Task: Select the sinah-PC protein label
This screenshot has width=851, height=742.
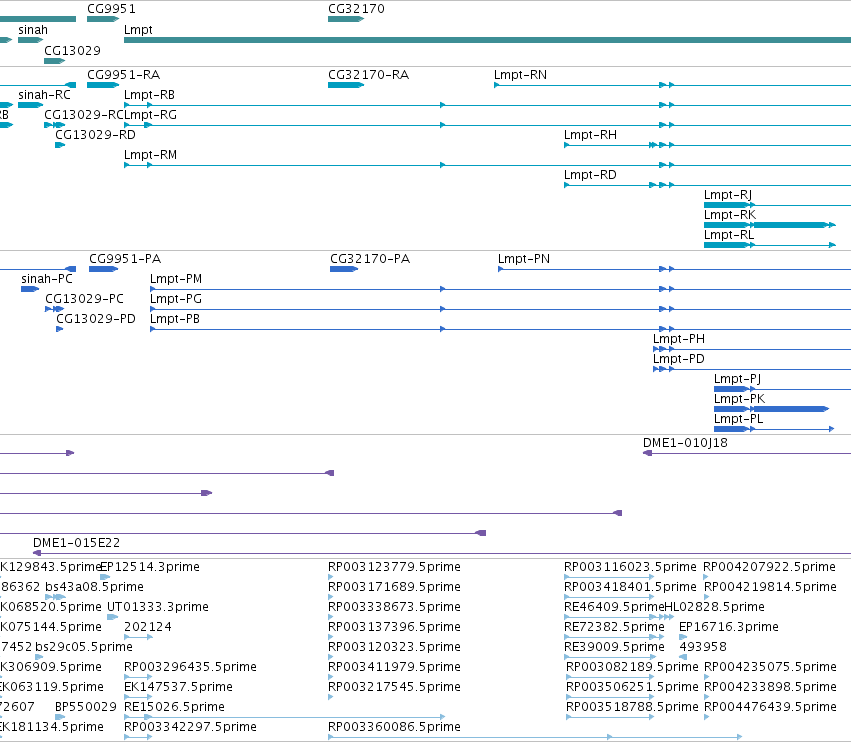Action: [x=47, y=278]
